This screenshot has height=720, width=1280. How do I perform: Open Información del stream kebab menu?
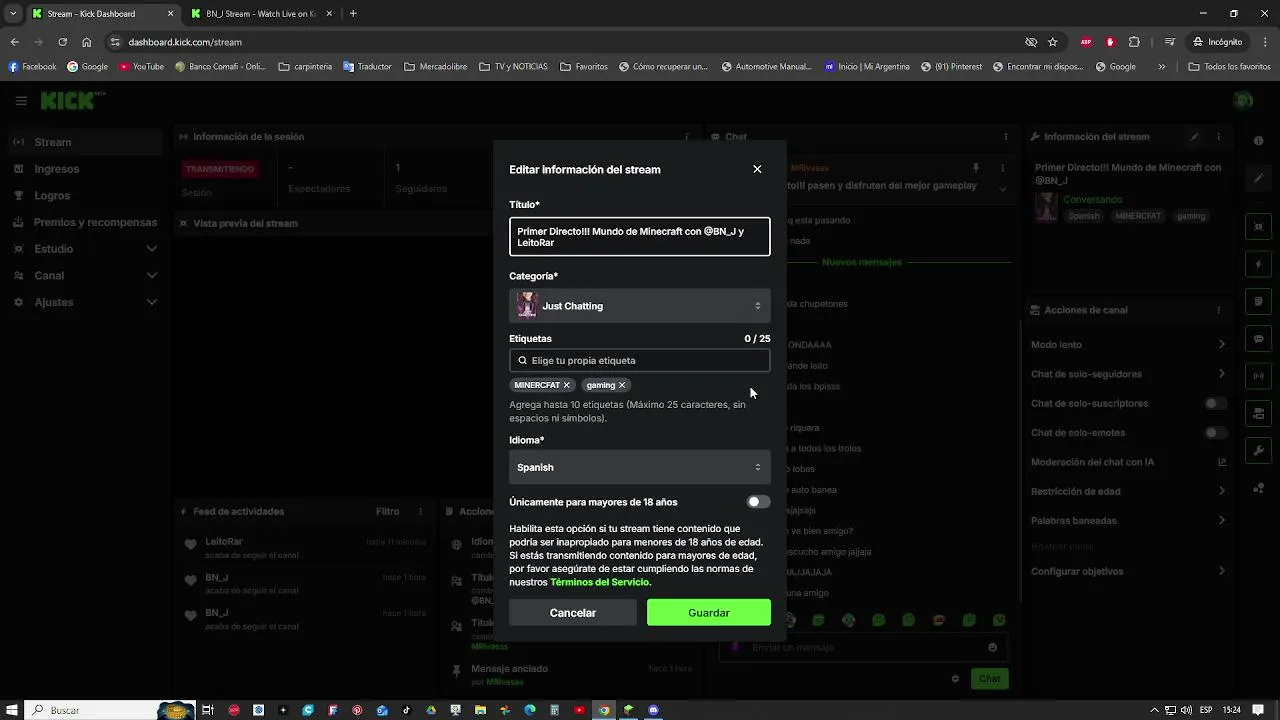tap(1218, 137)
